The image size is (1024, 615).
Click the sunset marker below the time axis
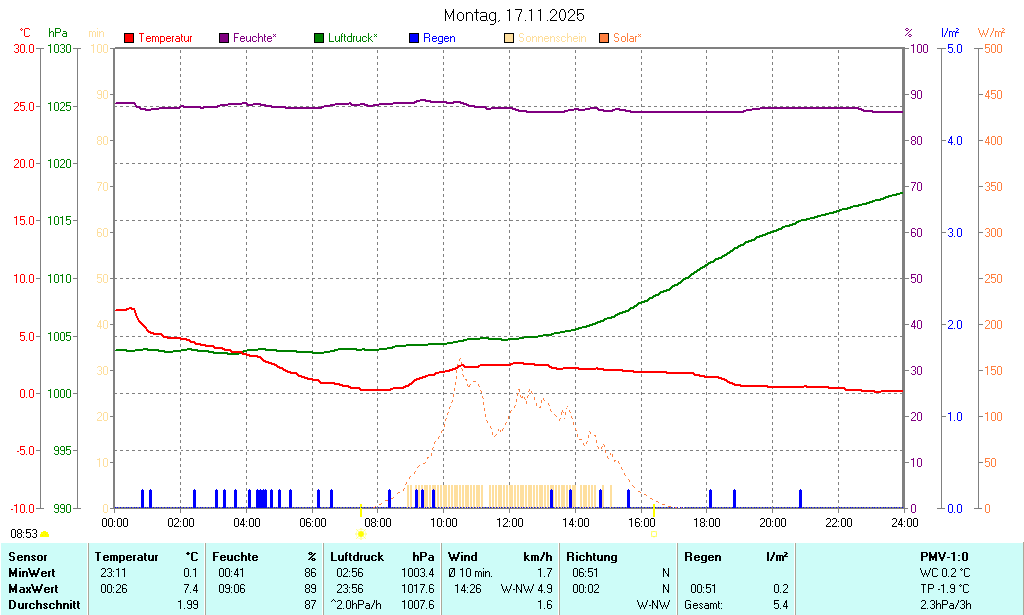[x=654, y=534]
